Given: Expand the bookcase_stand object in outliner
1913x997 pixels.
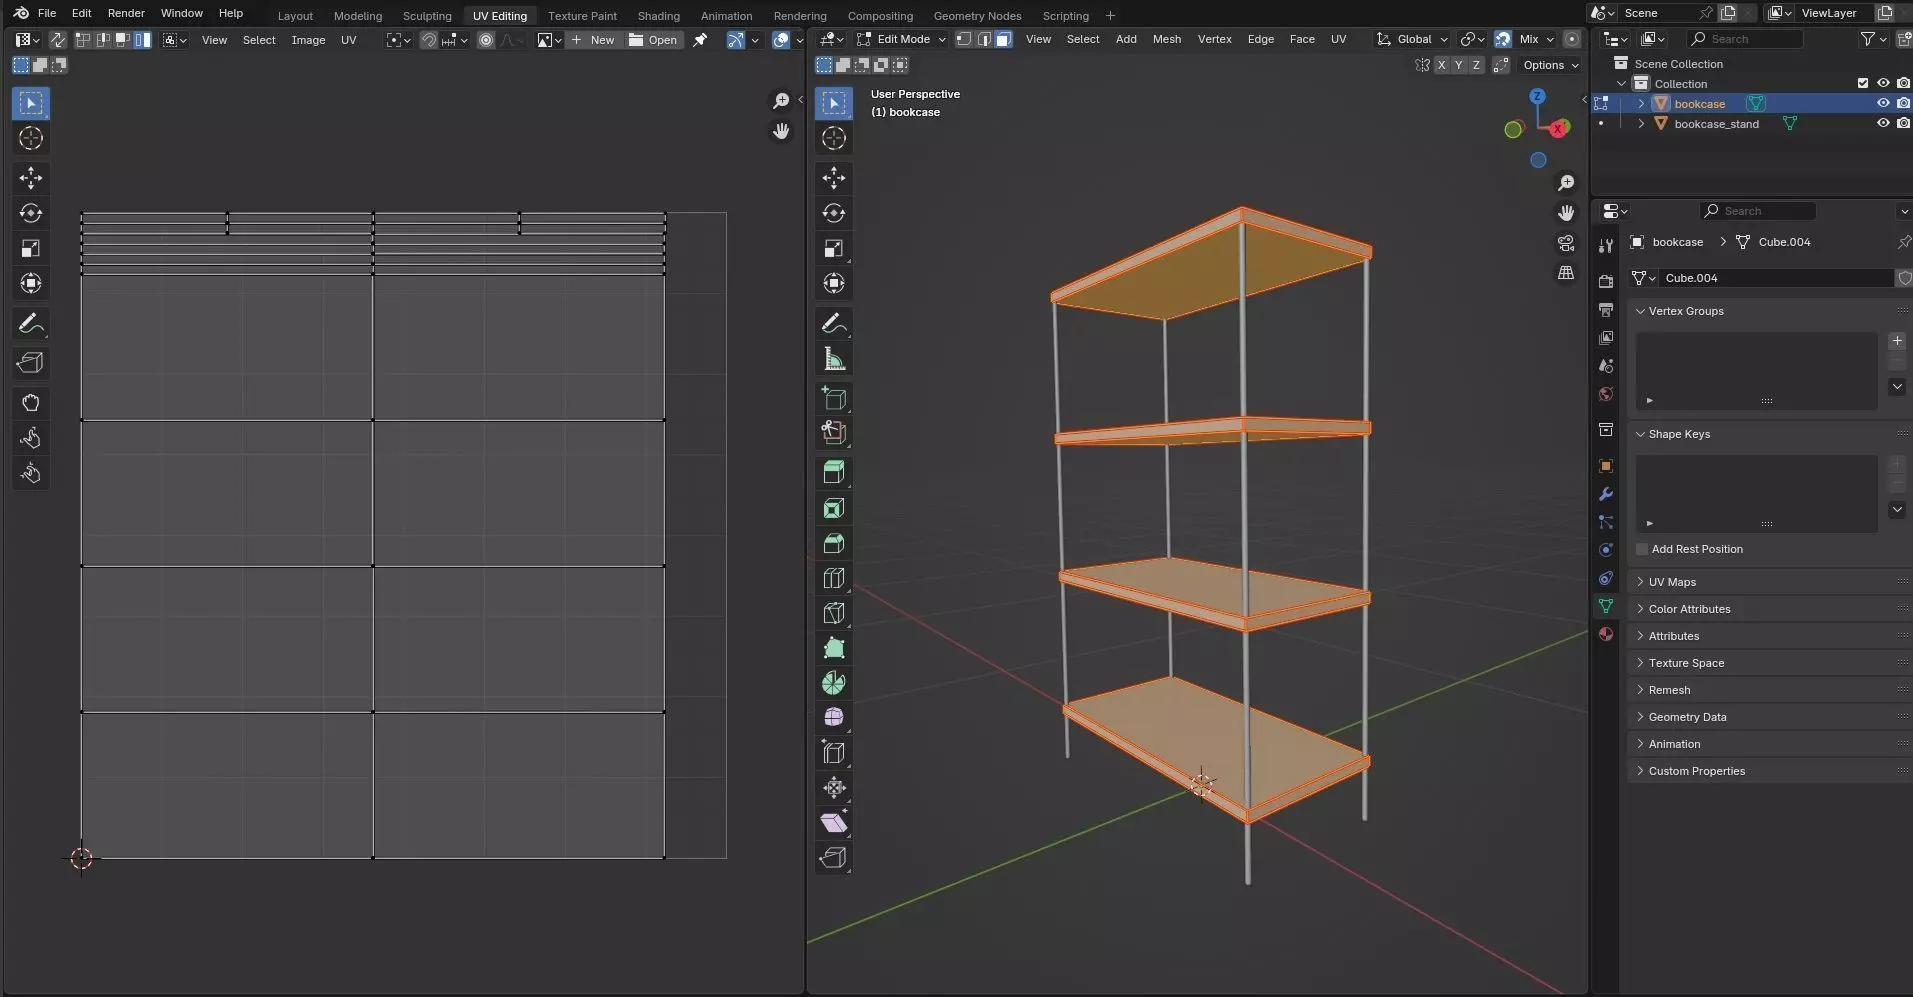Looking at the screenshot, I should [1641, 124].
